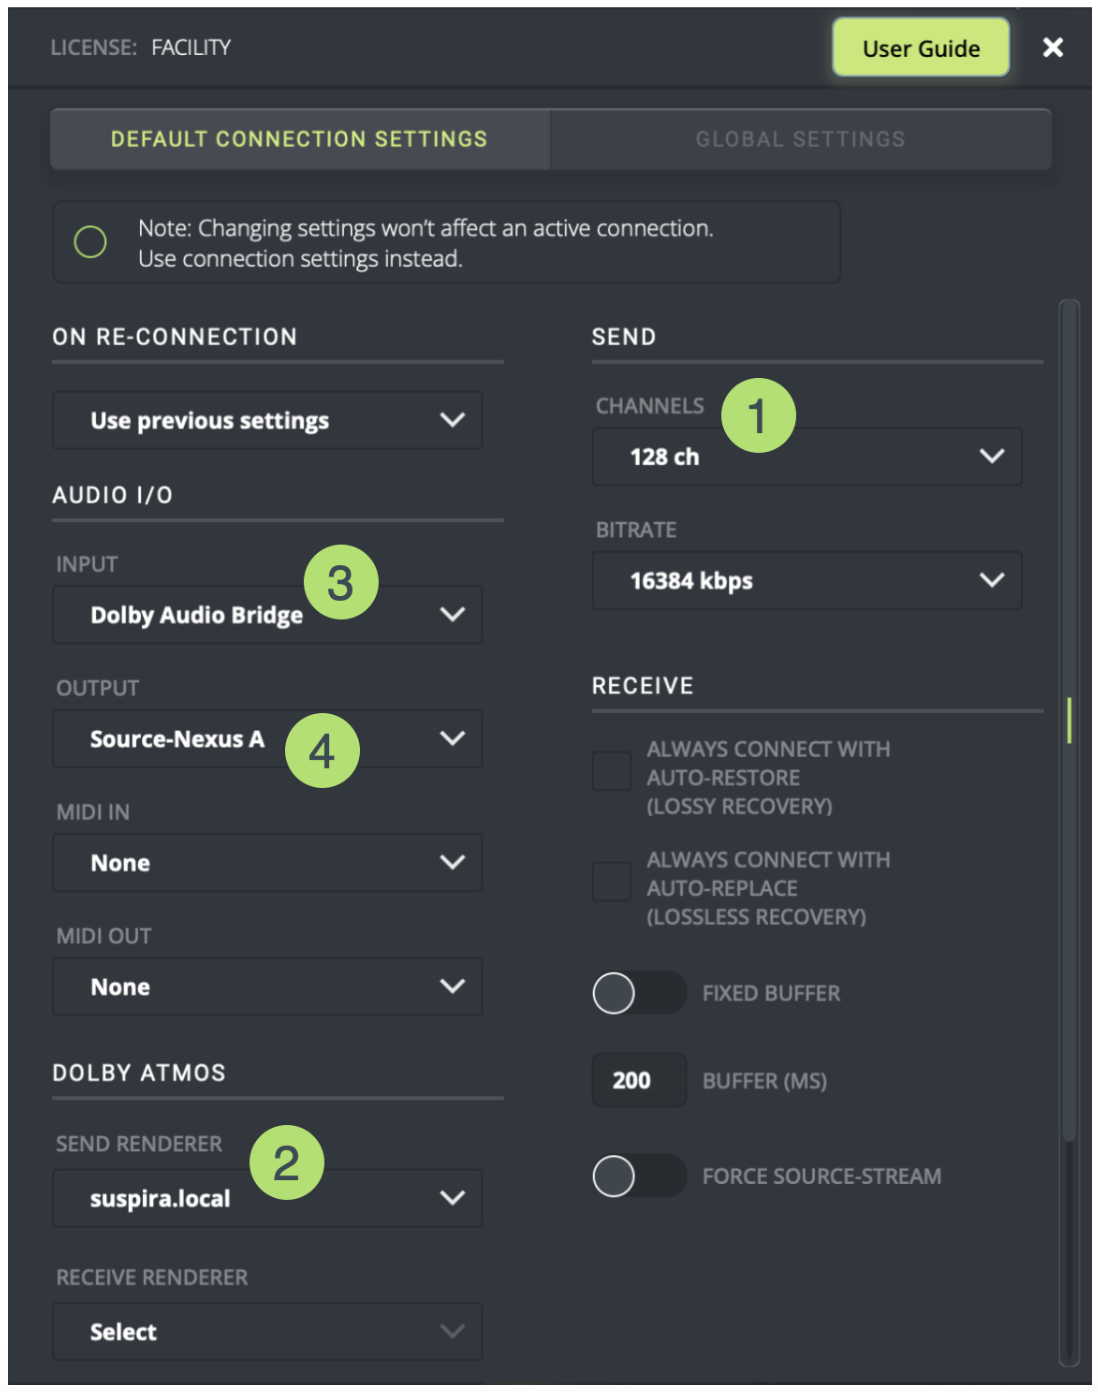Select the Default Connection Settings tab

(x=299, y=139)
